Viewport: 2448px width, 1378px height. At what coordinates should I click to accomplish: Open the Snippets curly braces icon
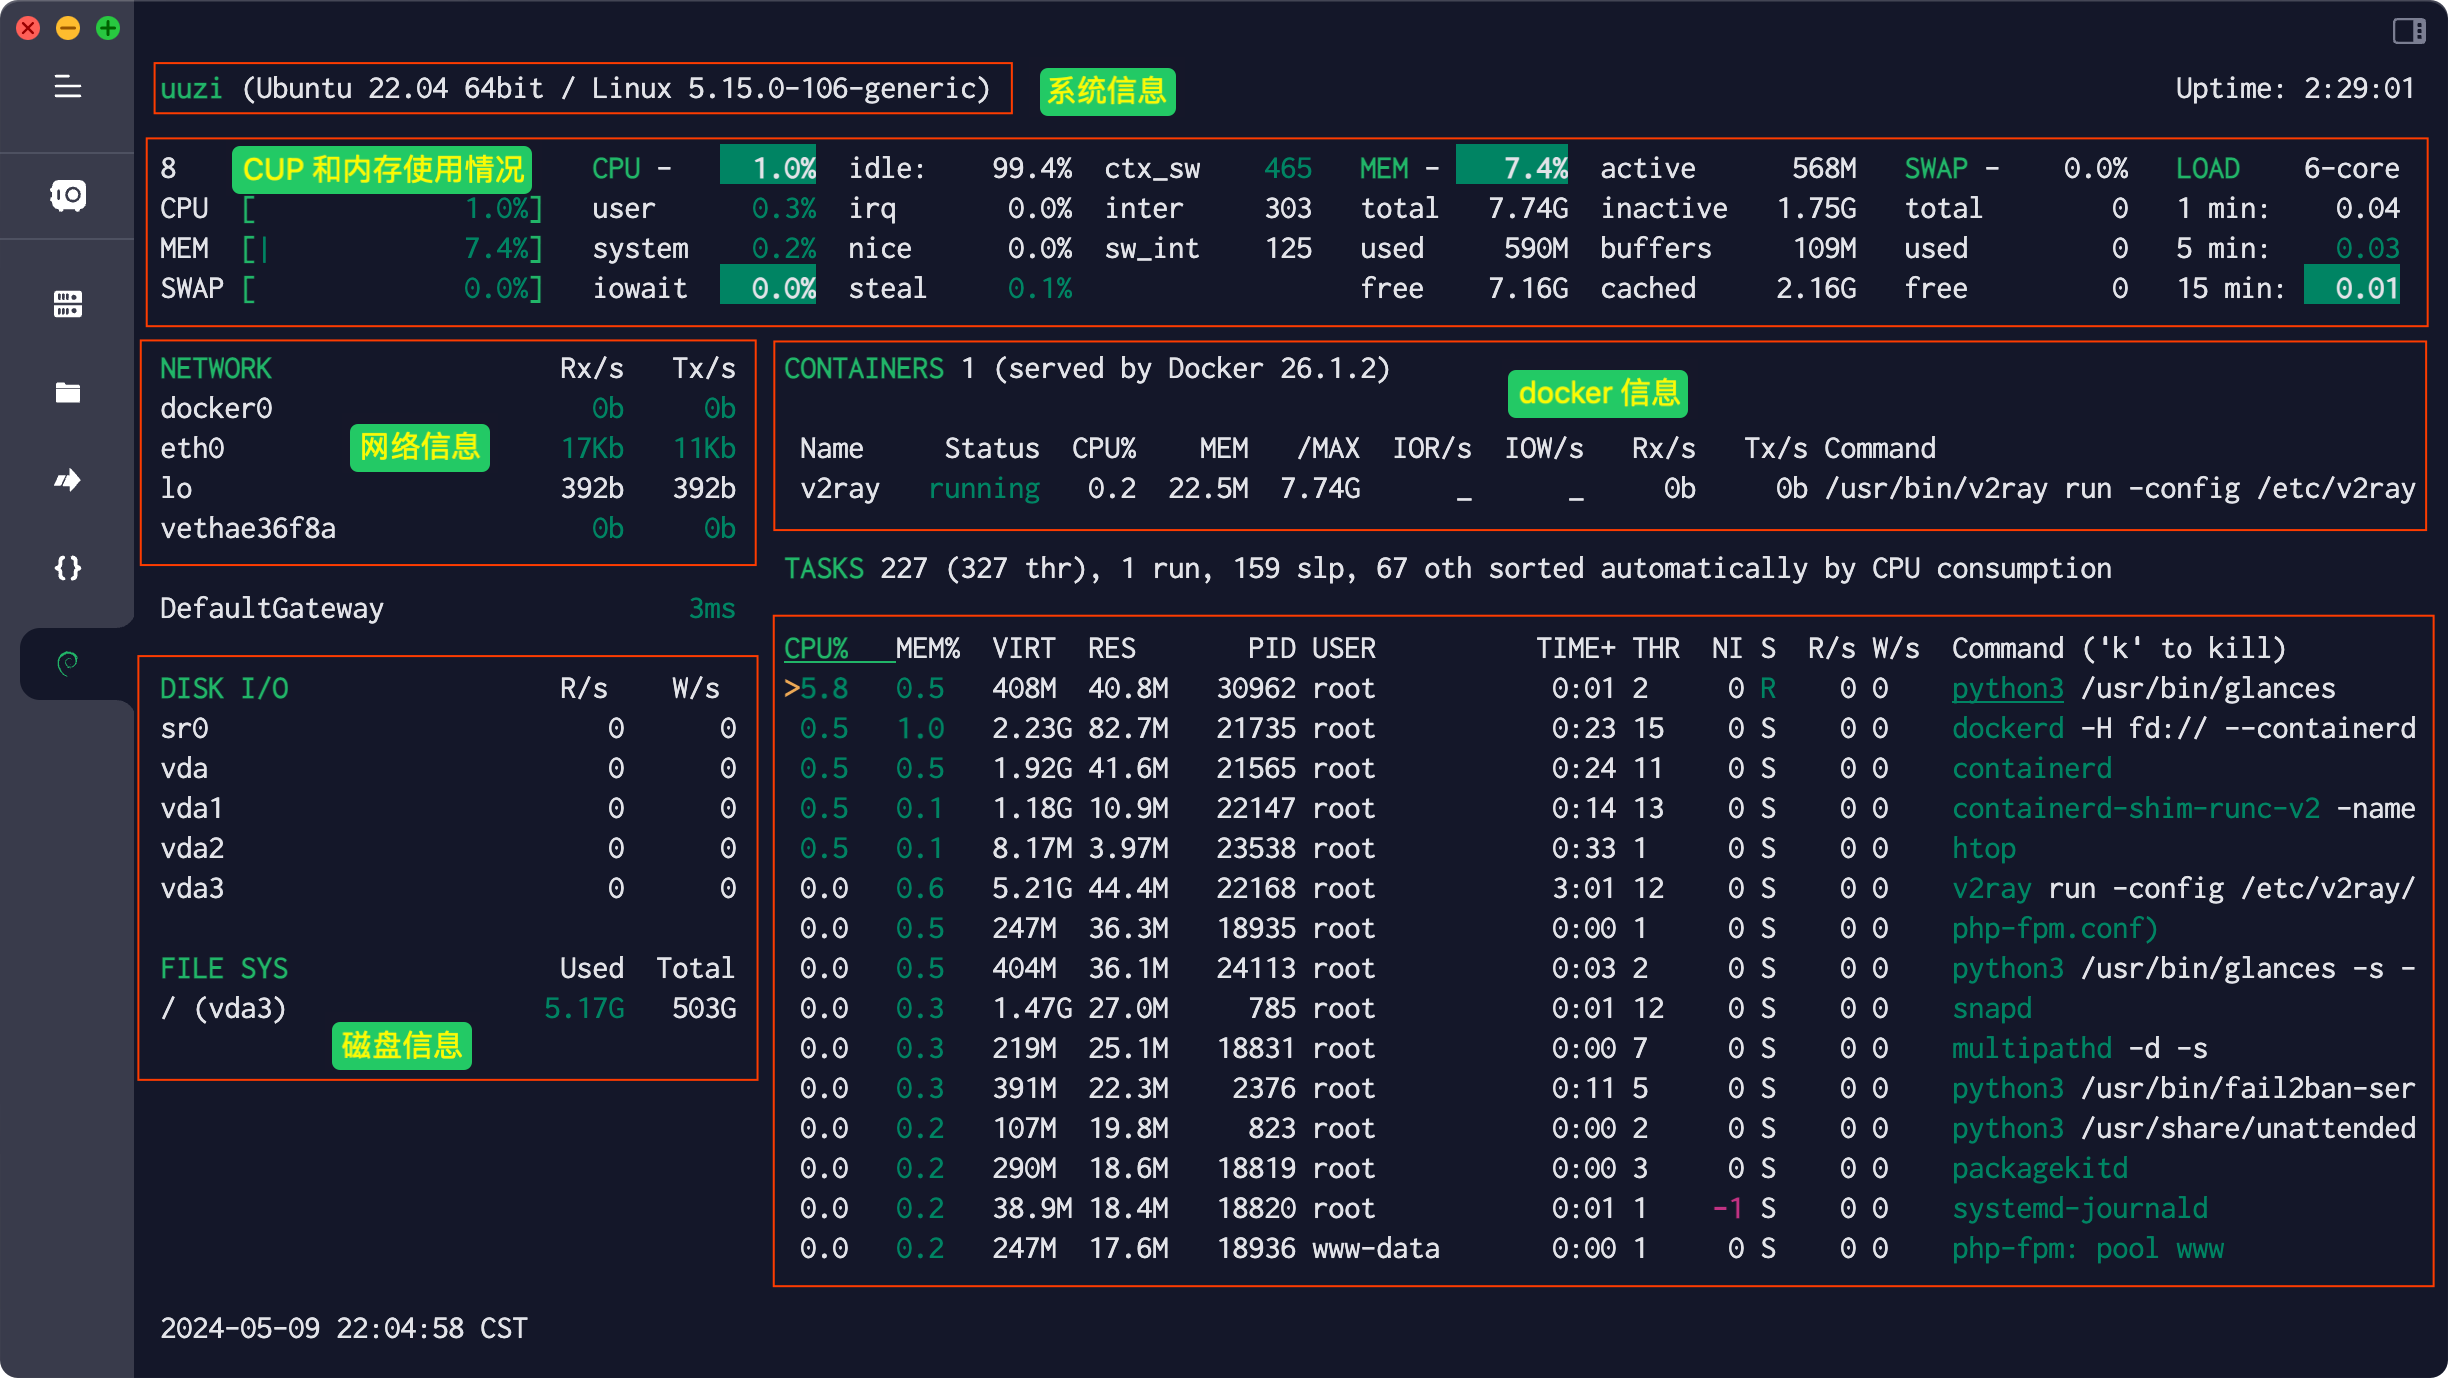(x=67, y=568)
